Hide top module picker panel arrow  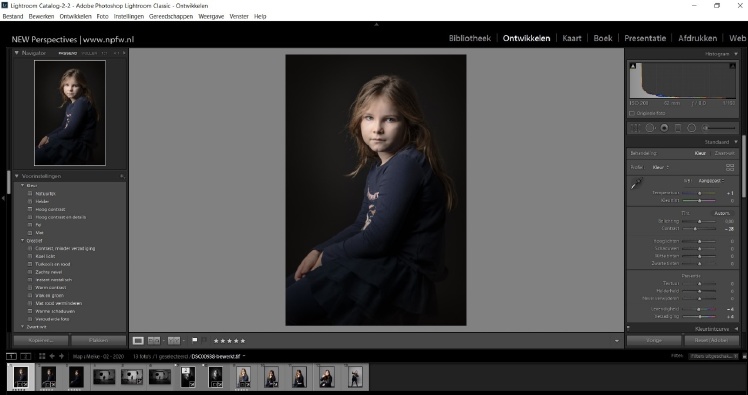point(376,24)
